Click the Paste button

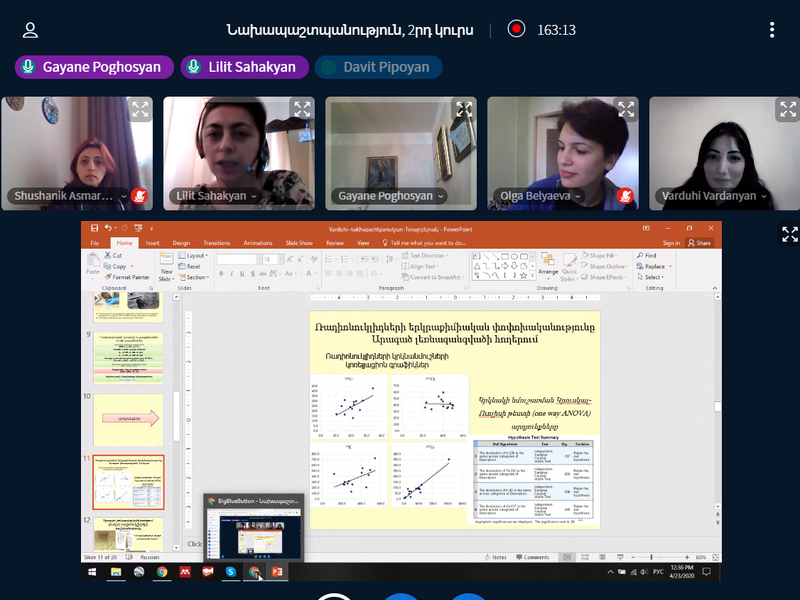93,265
